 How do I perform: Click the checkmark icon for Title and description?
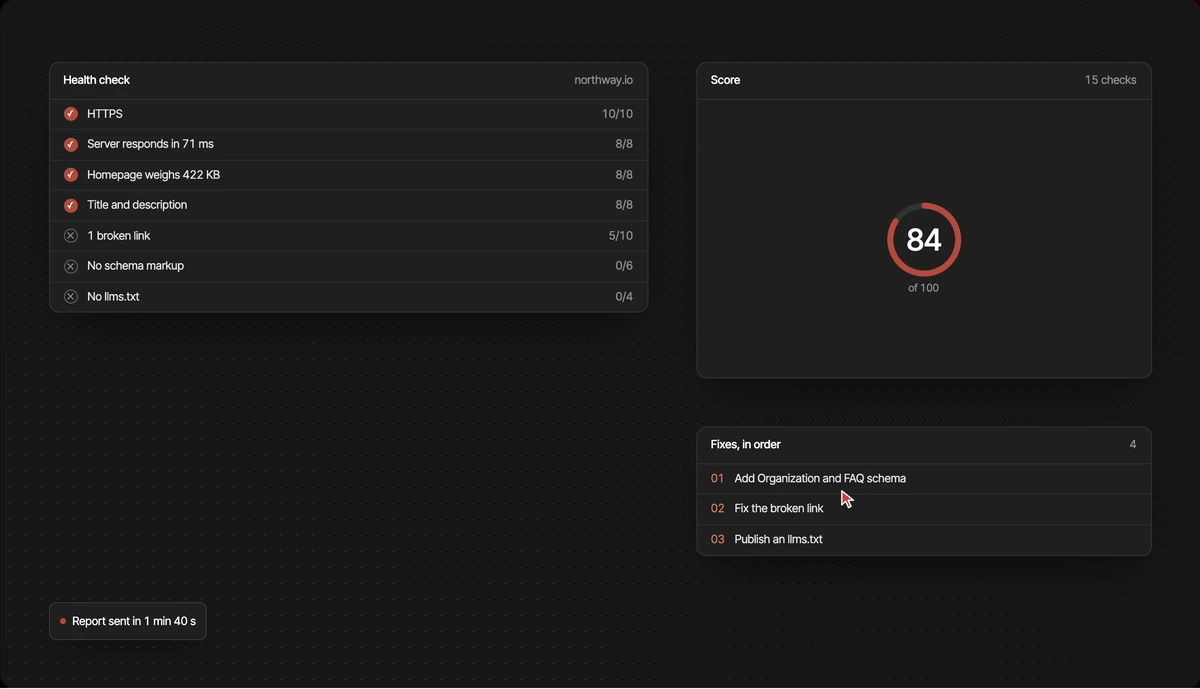click(71, 205)
